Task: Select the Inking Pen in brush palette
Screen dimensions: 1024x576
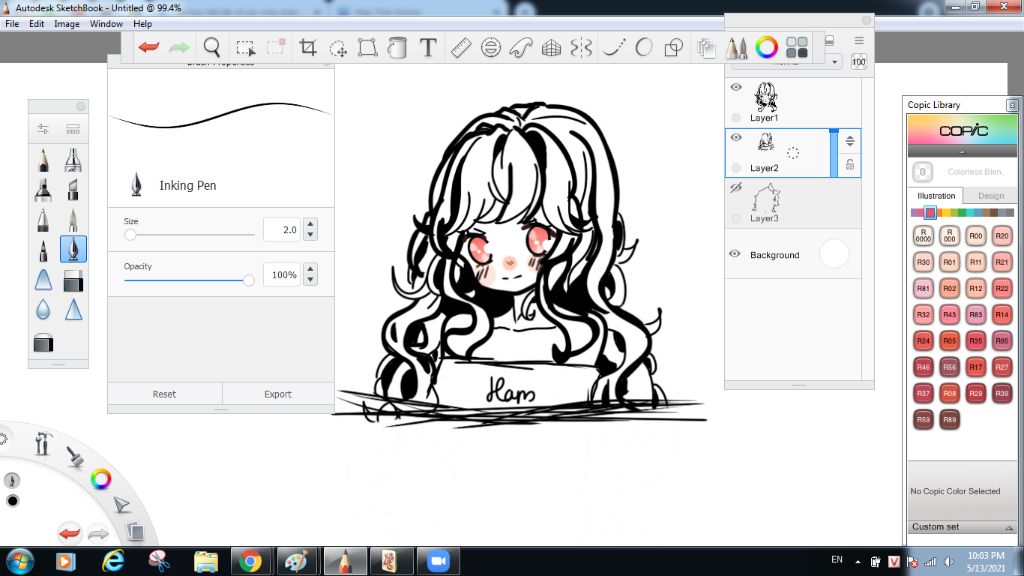Action: tap(73, 249)
